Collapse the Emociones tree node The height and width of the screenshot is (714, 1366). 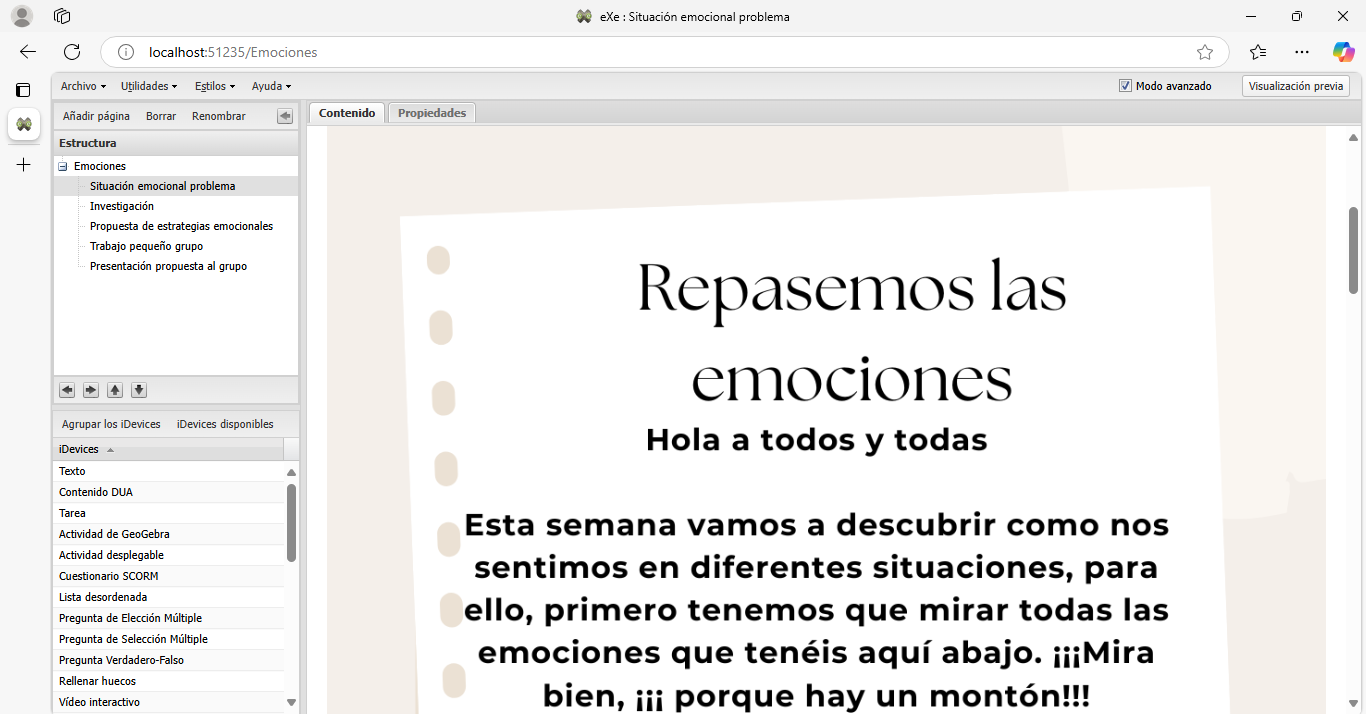pos(63,167)
